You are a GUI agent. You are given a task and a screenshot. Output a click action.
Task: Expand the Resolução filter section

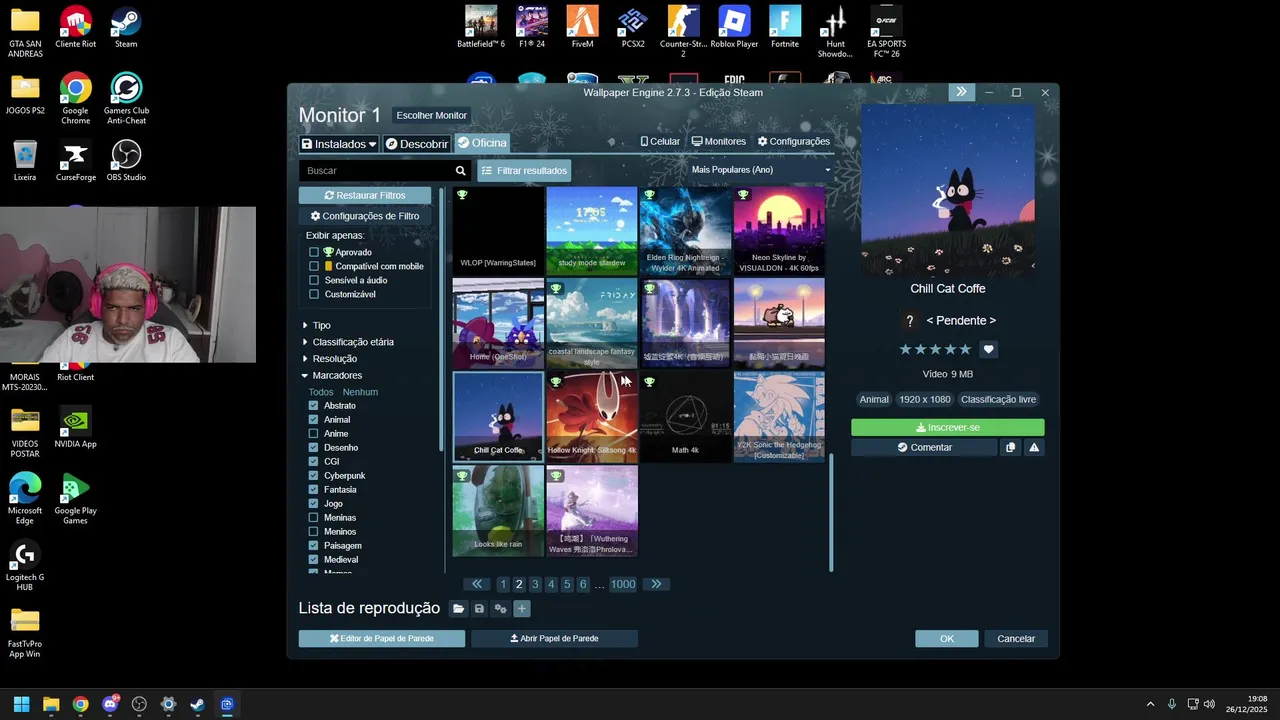tap(329, 359)
